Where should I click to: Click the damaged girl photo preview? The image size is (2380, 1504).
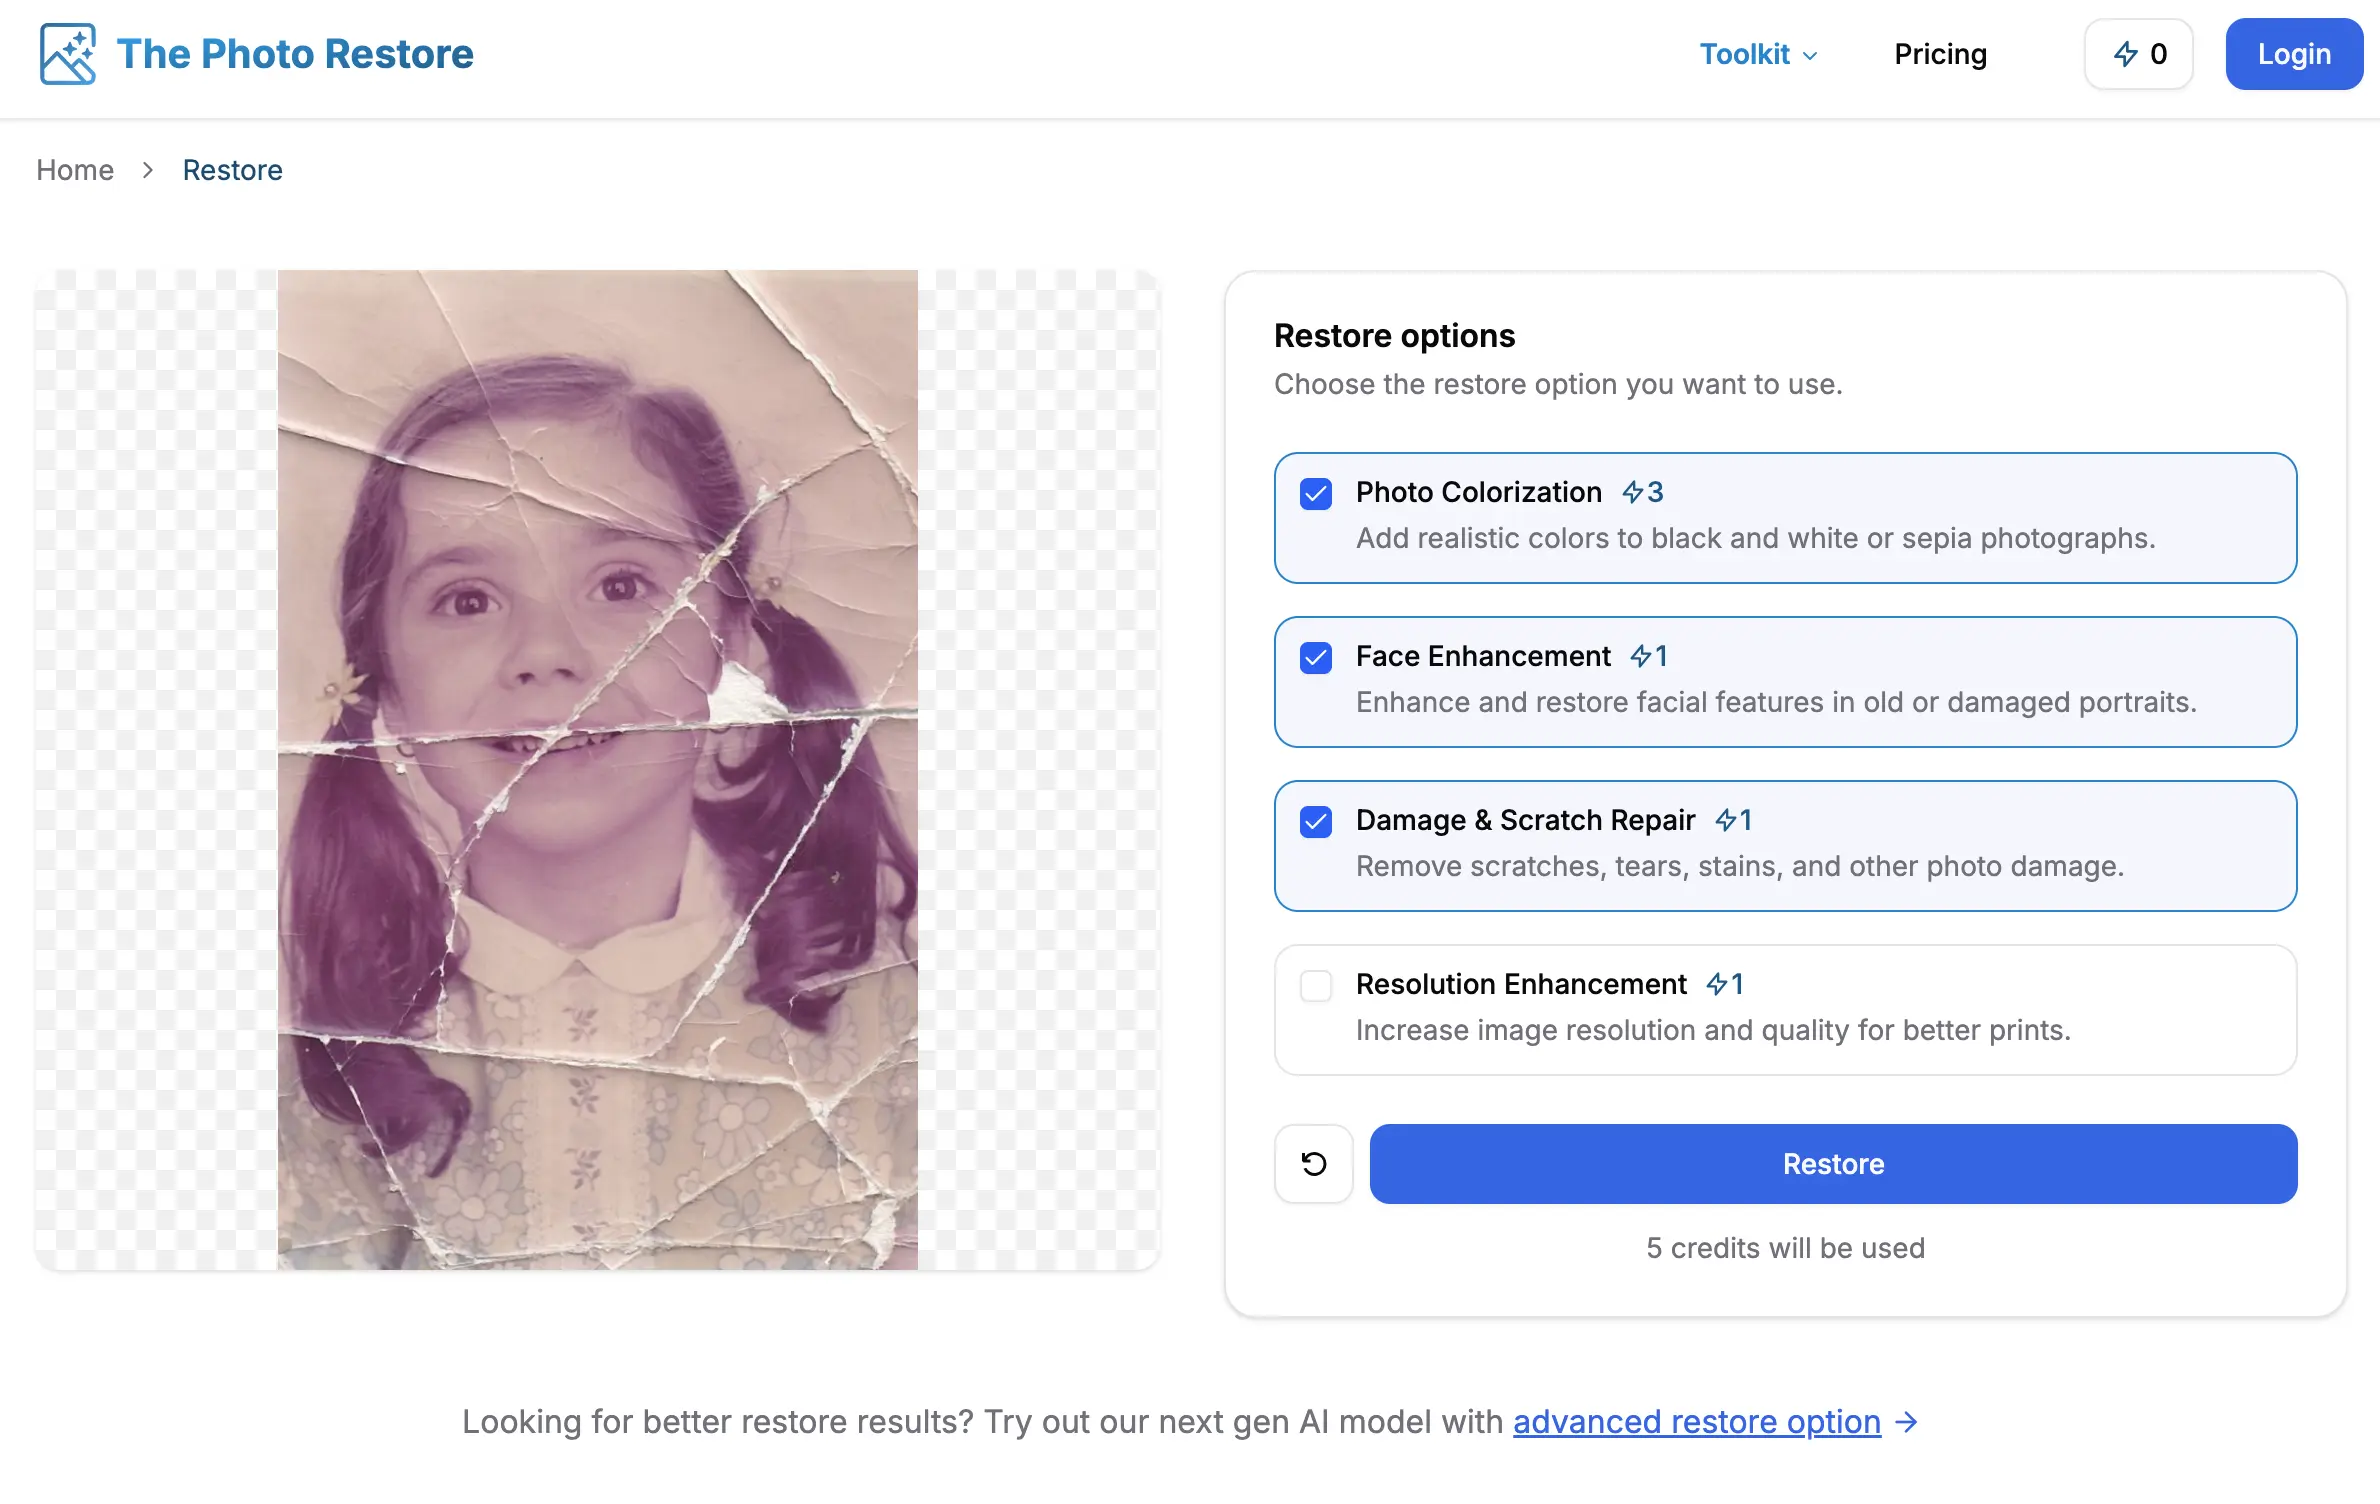pos(597,769)
